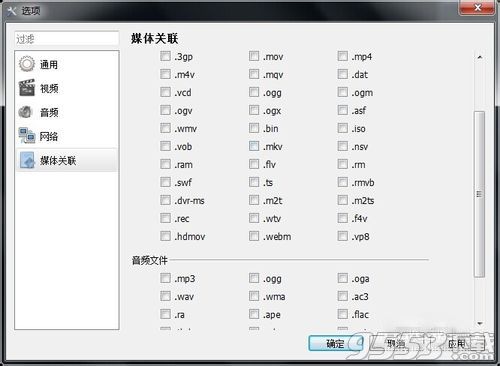Switch to the 视频 category label
The height and width of the screenshot is (366, 500).
pyautogui.click(x=49, y=88)
